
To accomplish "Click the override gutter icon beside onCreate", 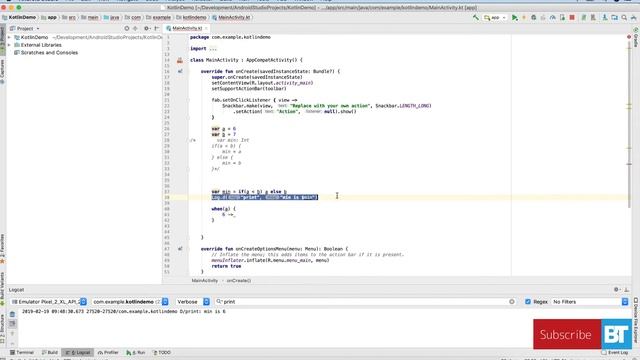I will [180, 71].
